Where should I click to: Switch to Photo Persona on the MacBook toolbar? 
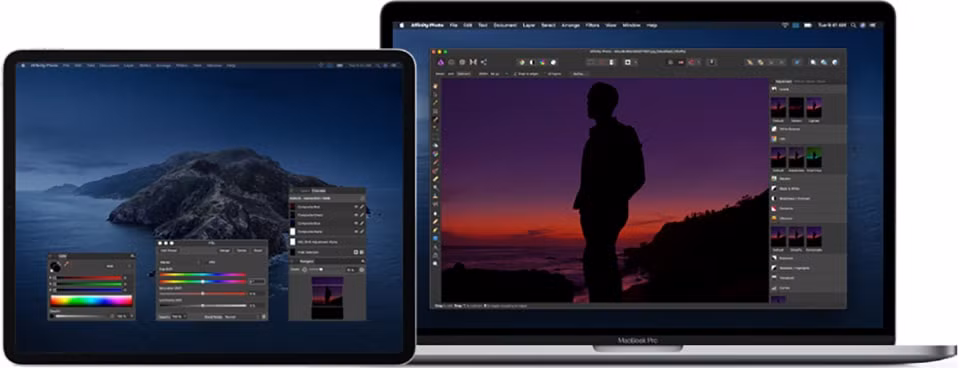pyautogui.click(x=441, y=62)
